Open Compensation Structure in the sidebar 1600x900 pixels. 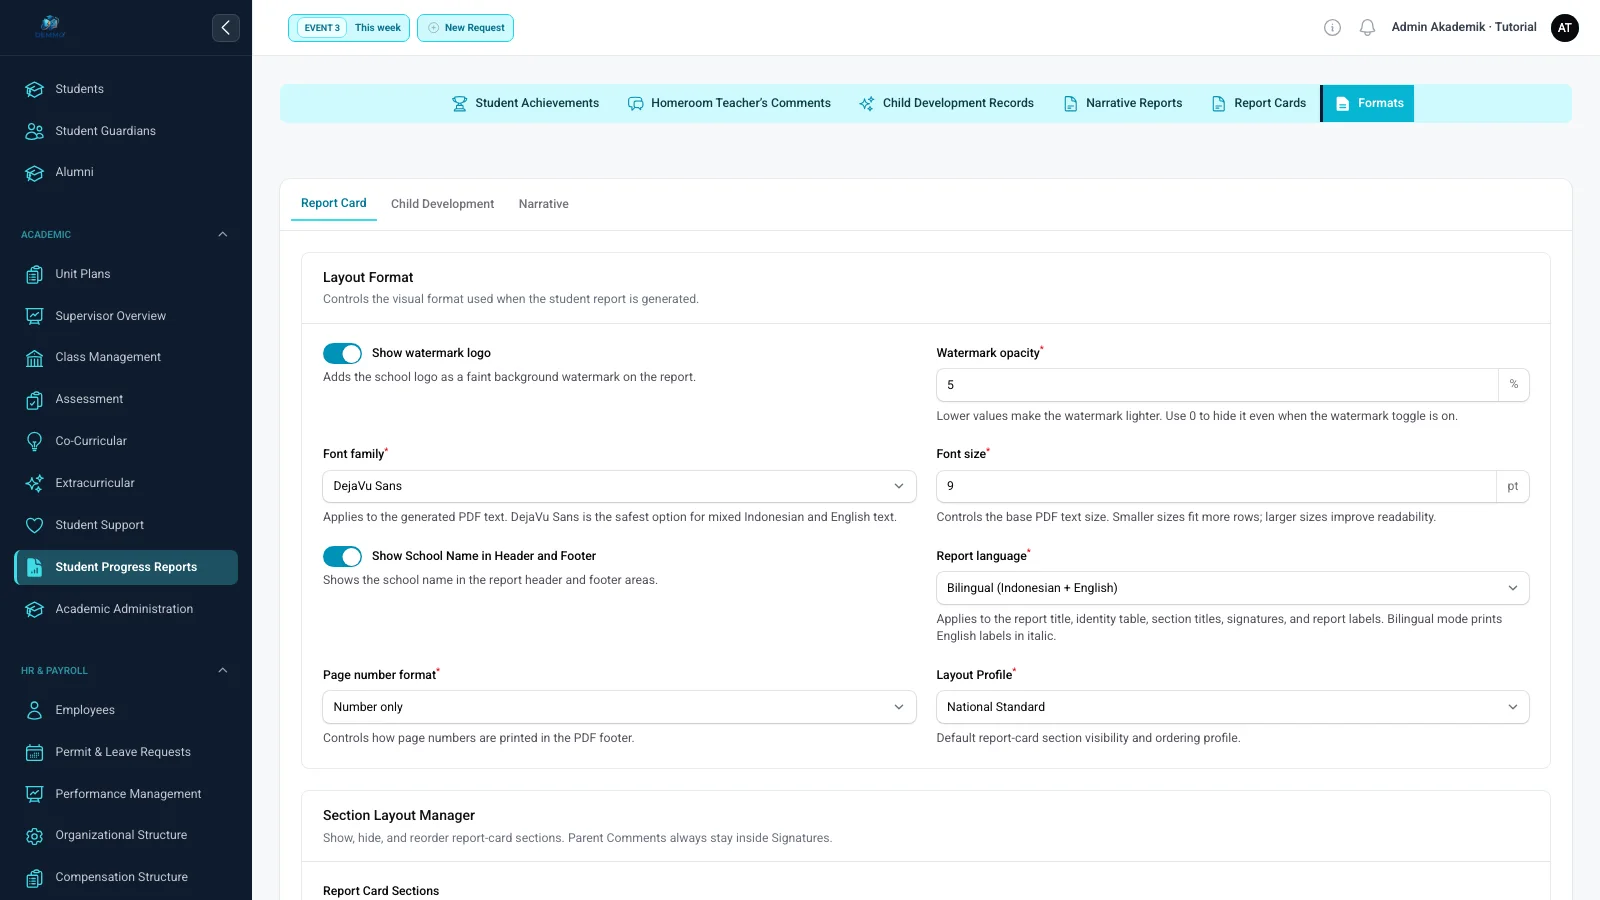126,877
